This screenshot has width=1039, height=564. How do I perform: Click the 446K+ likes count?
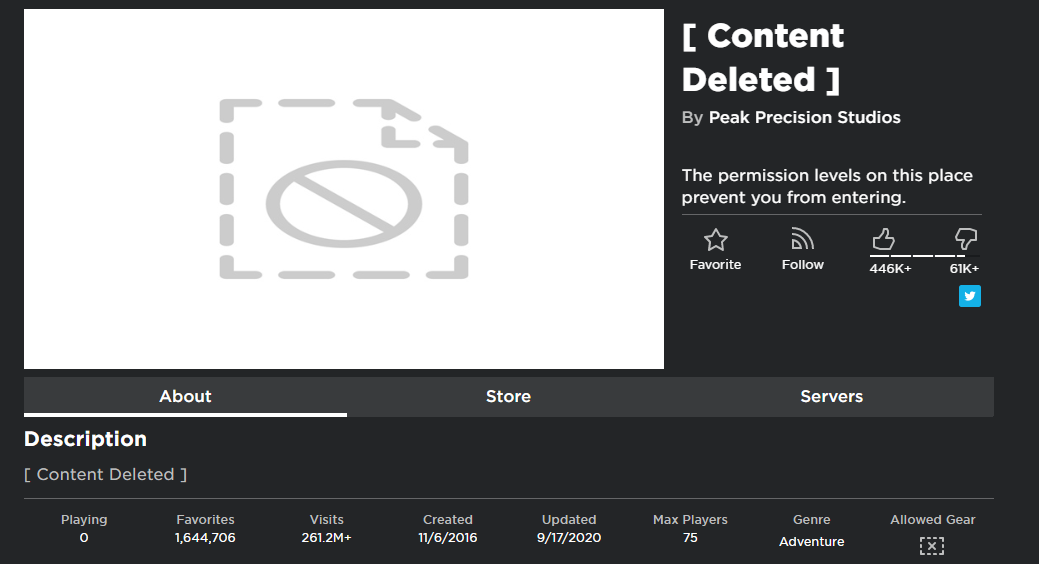coord(890,269)
